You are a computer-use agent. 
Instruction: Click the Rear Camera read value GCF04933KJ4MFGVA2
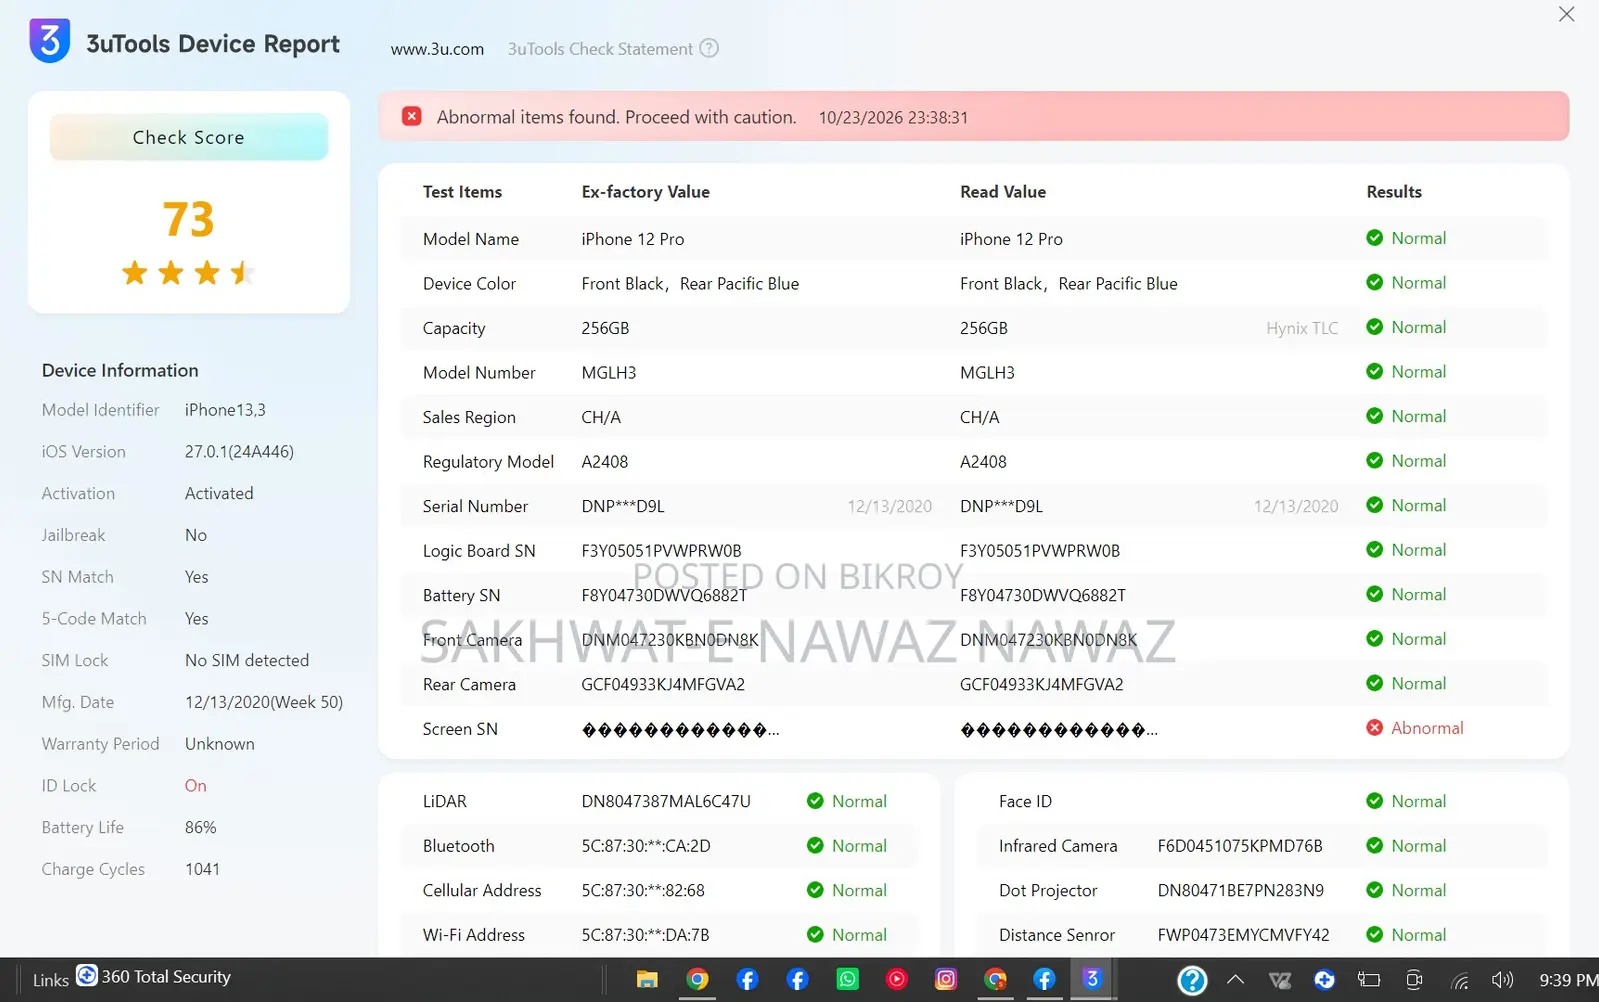(x=1042, y=685)
